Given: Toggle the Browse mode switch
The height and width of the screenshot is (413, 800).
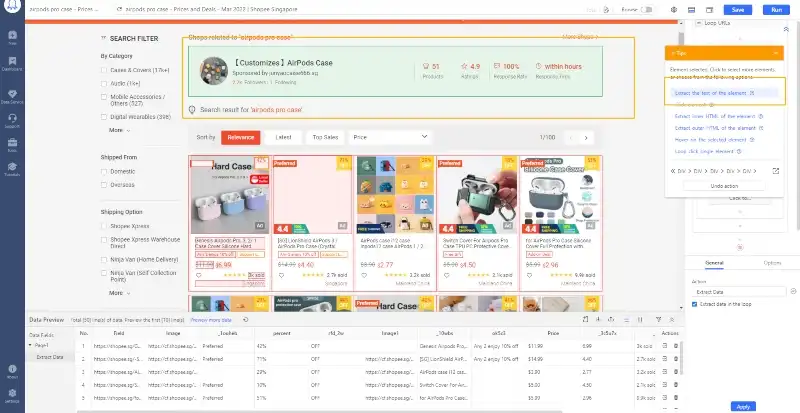Looking at the screenshot, I should pyautogui.click(x=646, y=10).
